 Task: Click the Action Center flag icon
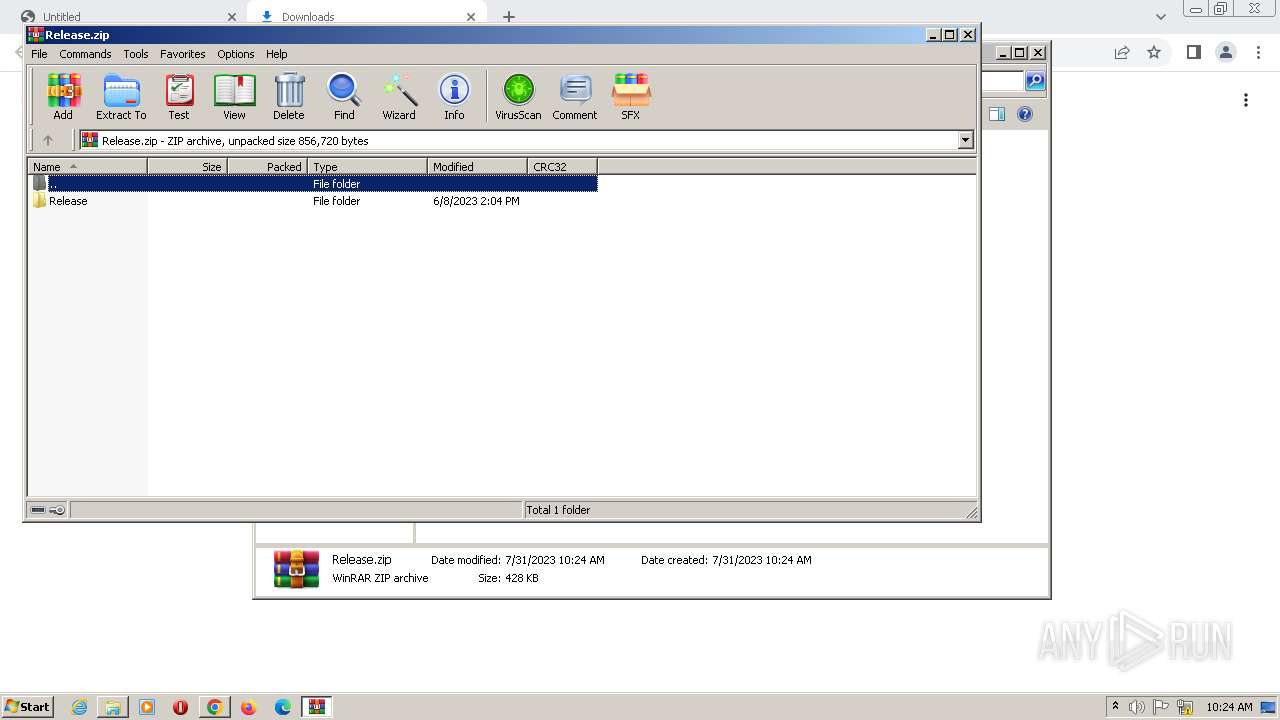coord(1161,707)
